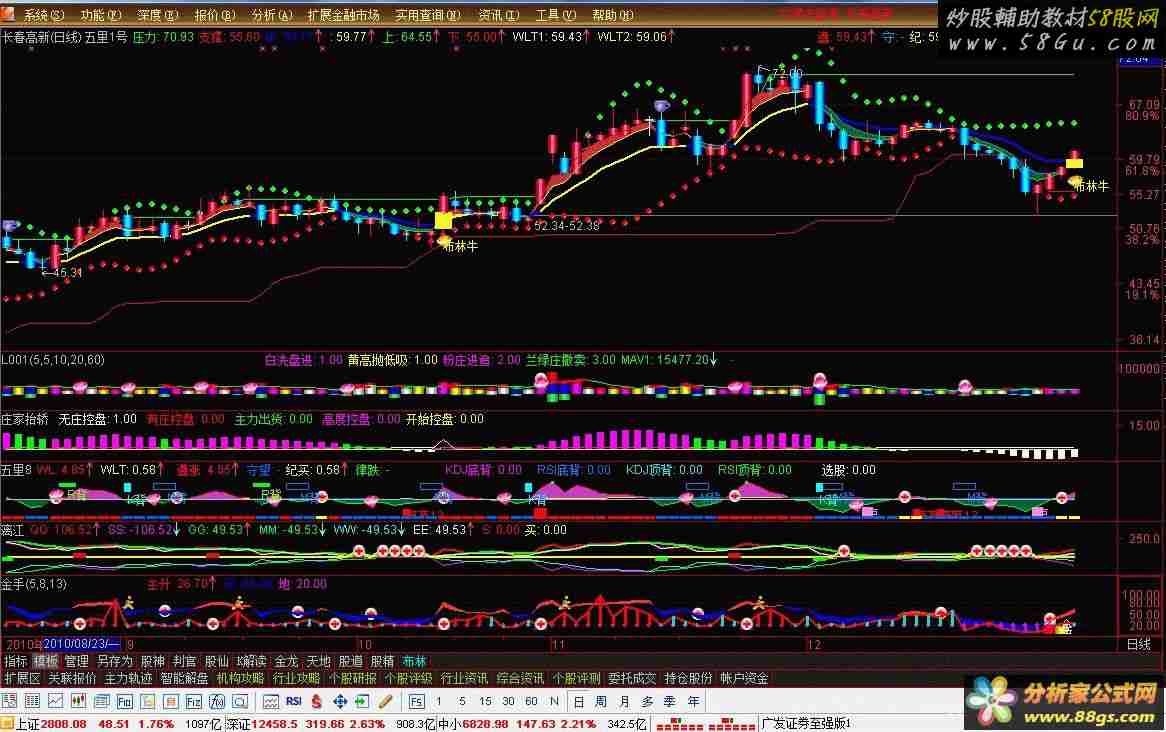Open 主力轨迹 tab

(128, 678)
